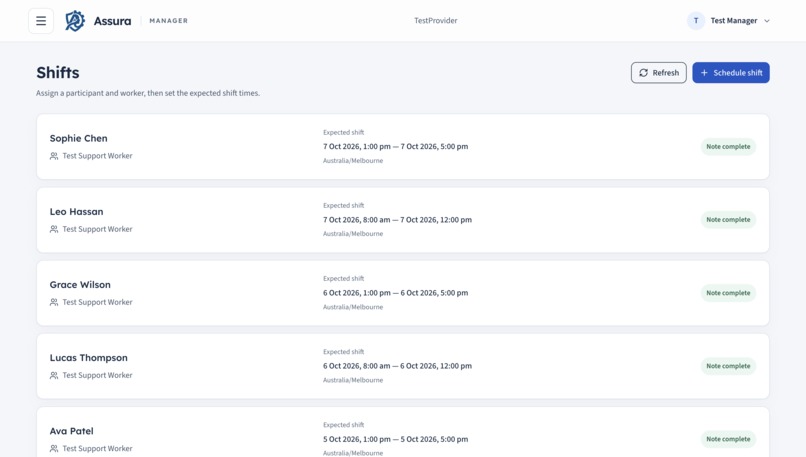Select shift time 6 Oct 8:00 am – 12:00 pm

click(397, 366)
